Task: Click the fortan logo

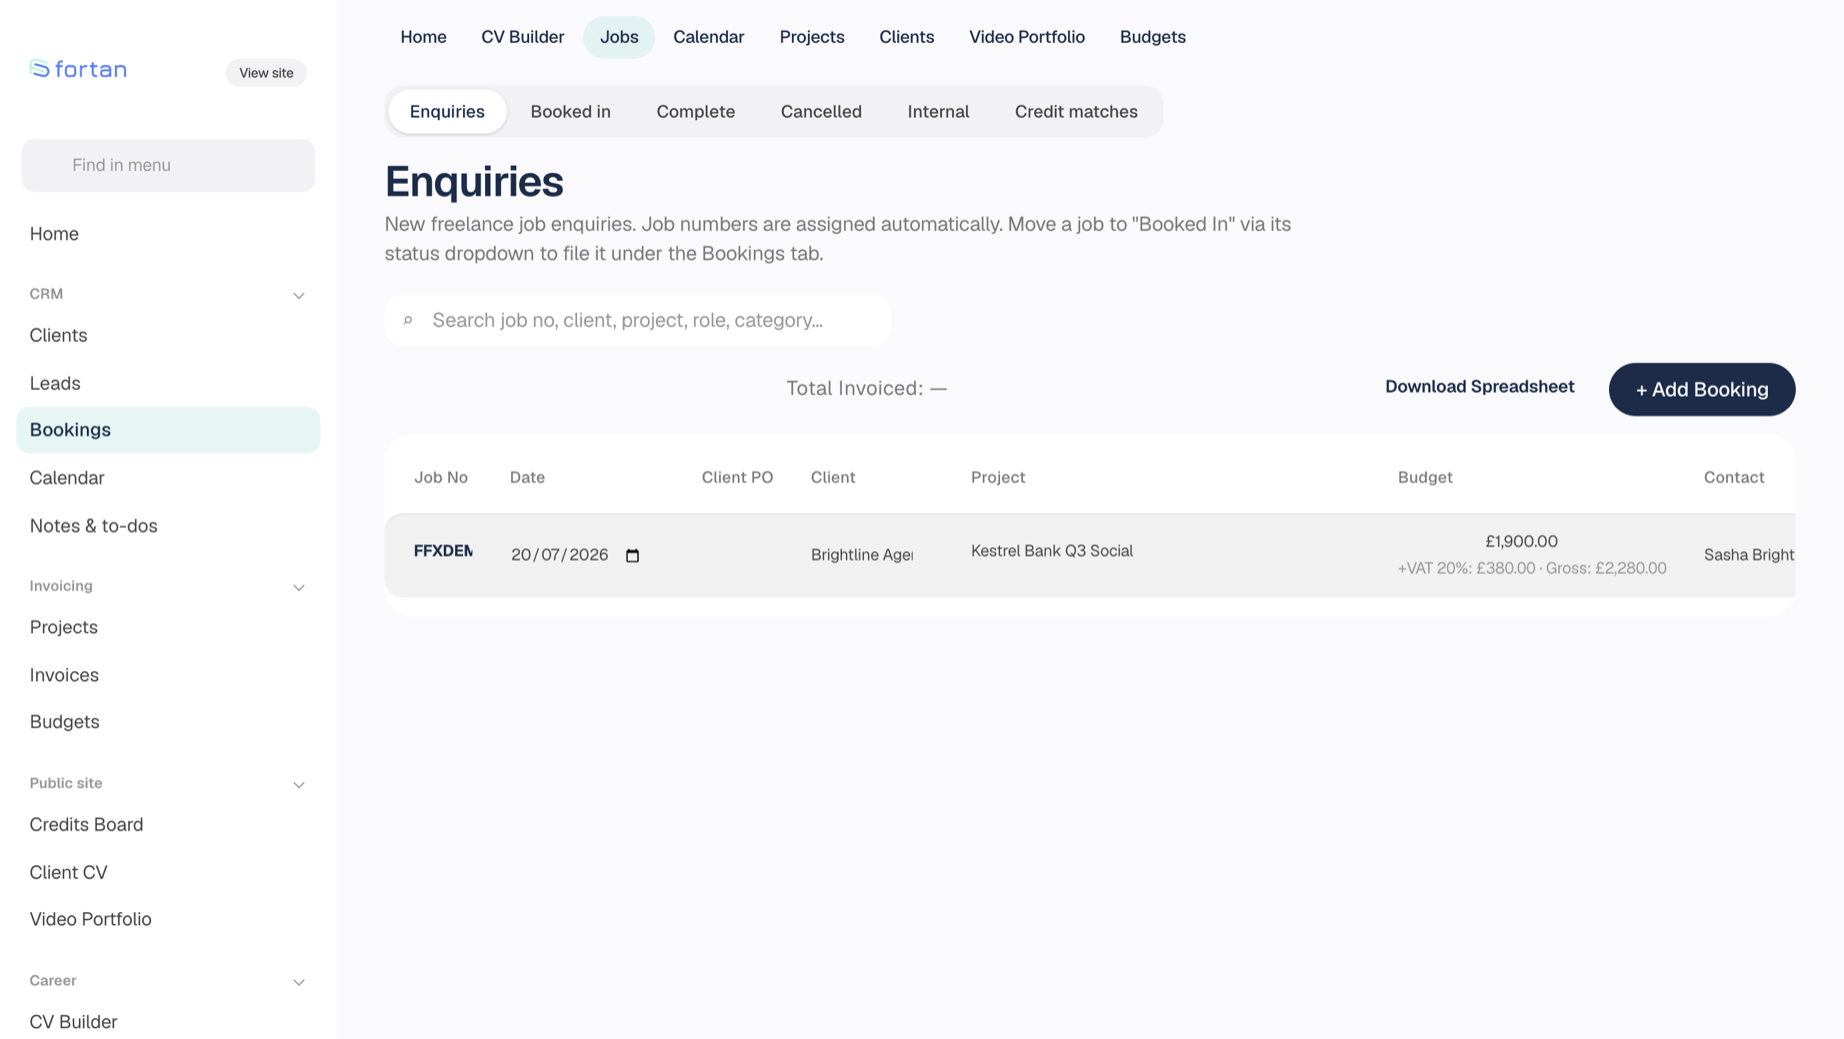Action: [78, 69]
